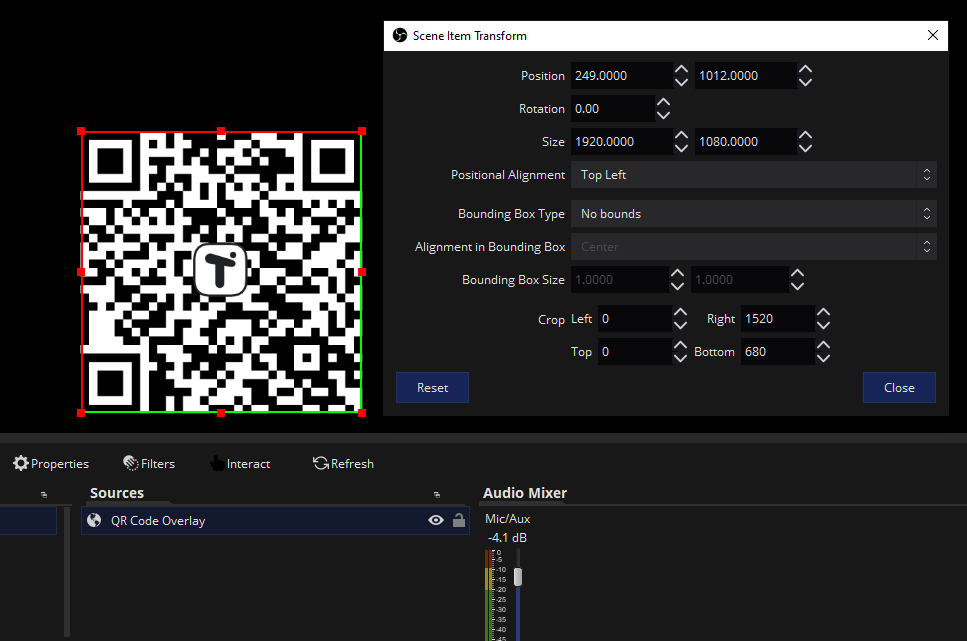Screen dimensions: 967x641
Task: Decrease Rotation with down arrow
Action: point(663,115)
